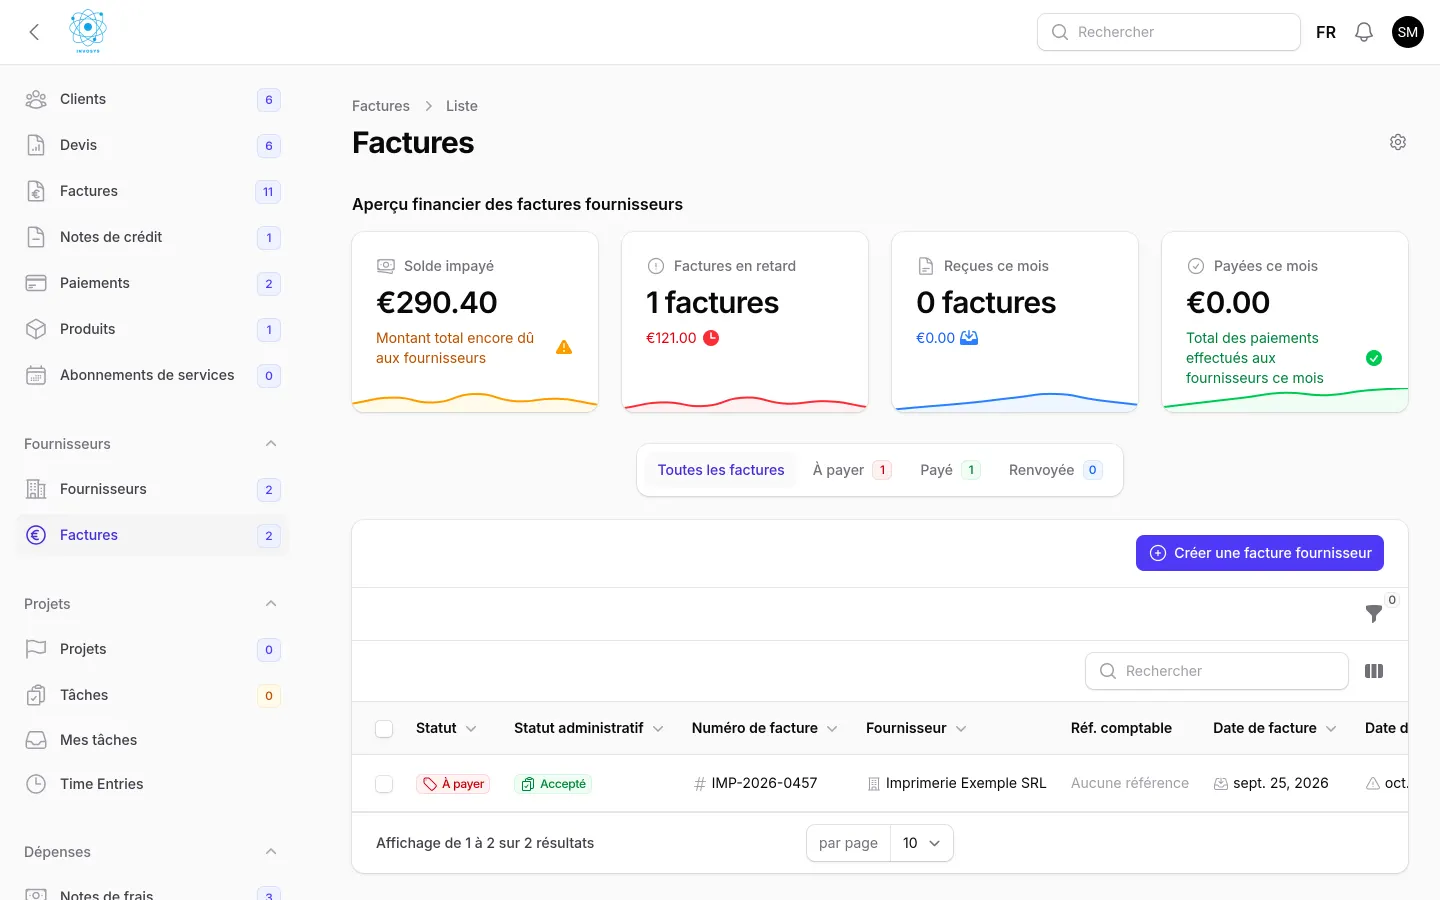Click the Réf. comptable column header
1440x900 pixels.
tap(1121, 728)
